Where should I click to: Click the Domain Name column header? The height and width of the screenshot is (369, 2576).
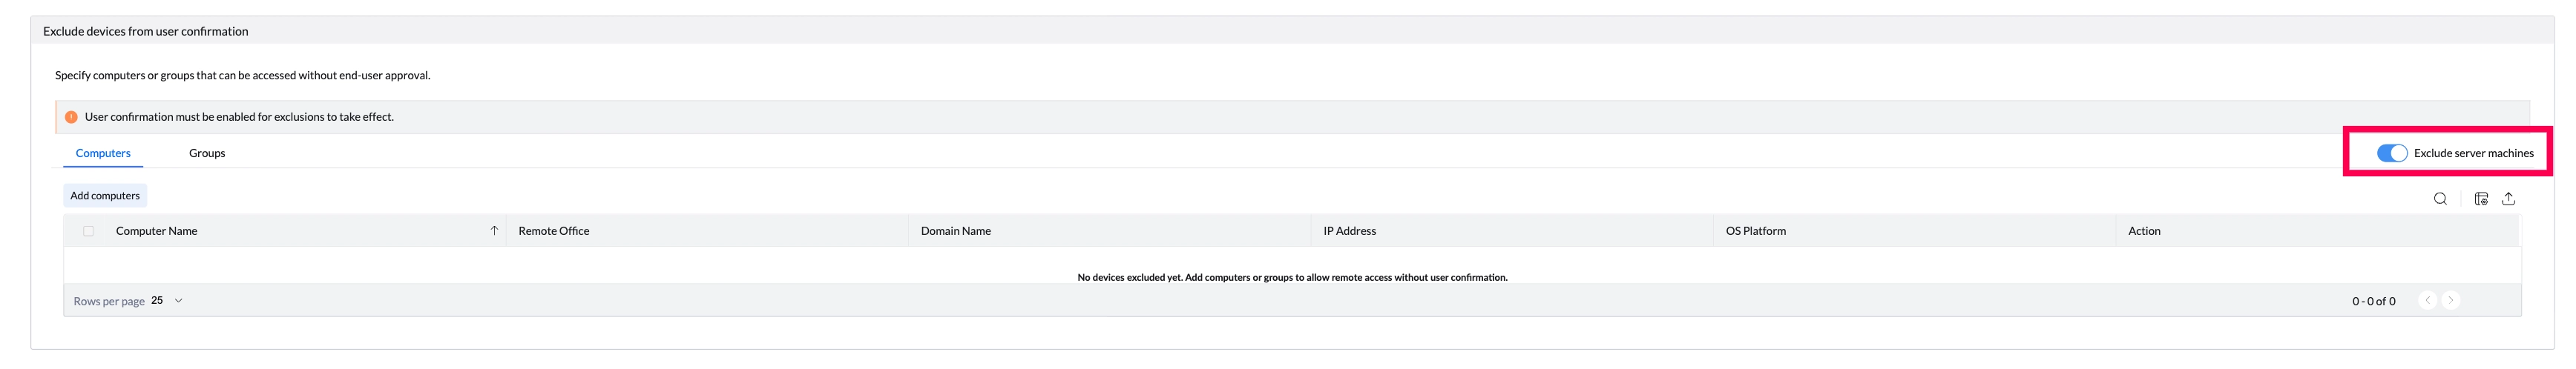[x=956, y=231]
